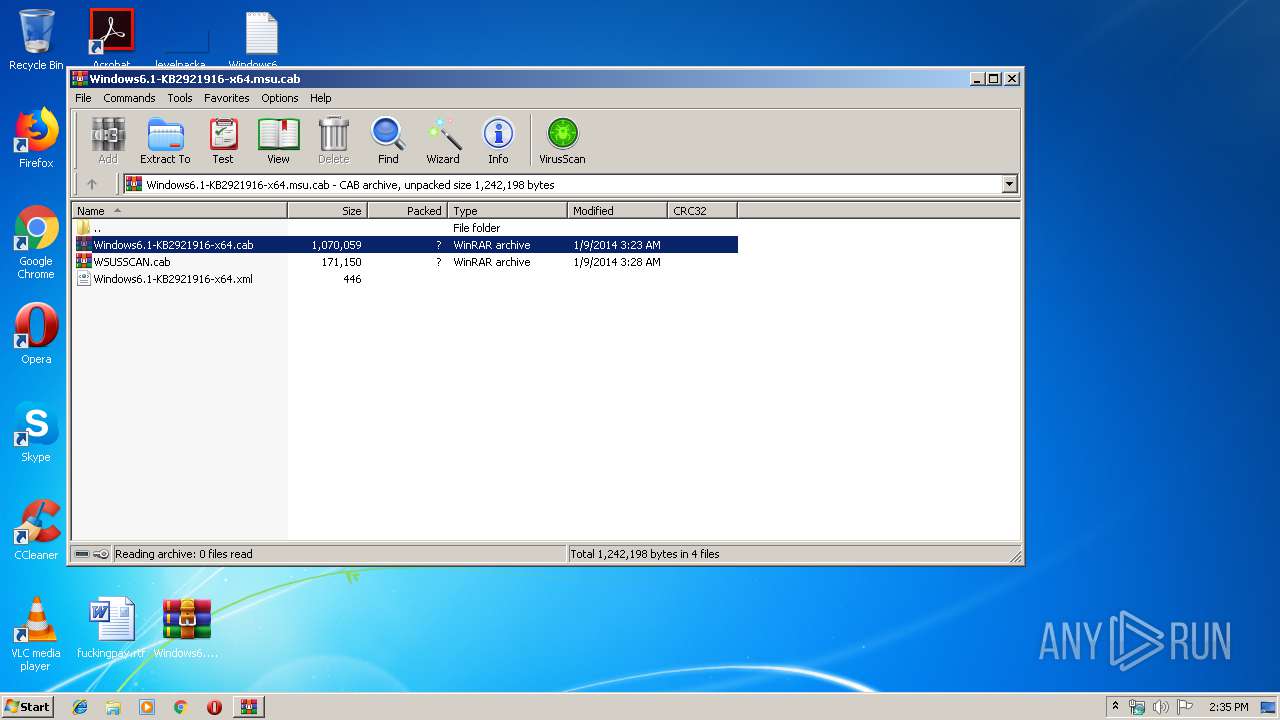Click the network tray icon

pyautogui.click(x=1137, y=707)
